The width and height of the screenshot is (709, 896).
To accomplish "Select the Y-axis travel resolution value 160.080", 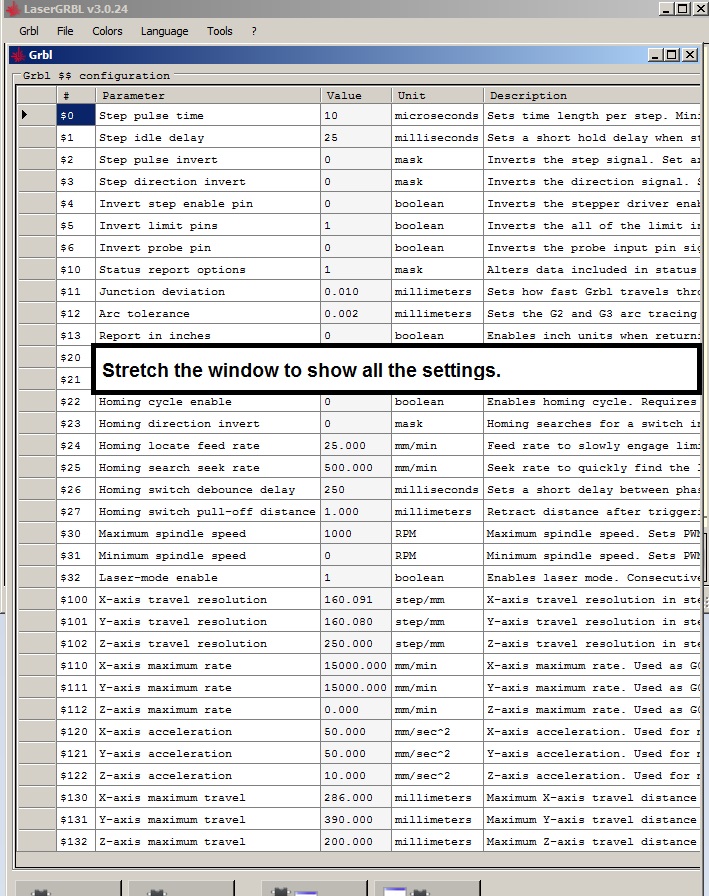I will pyautogui.click(x=356, y=622).
